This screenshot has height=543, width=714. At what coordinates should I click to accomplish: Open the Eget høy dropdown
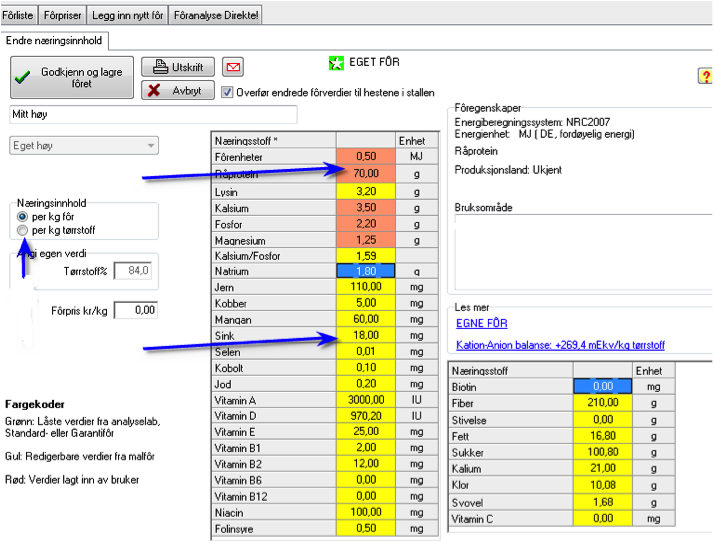pos(84,146)
